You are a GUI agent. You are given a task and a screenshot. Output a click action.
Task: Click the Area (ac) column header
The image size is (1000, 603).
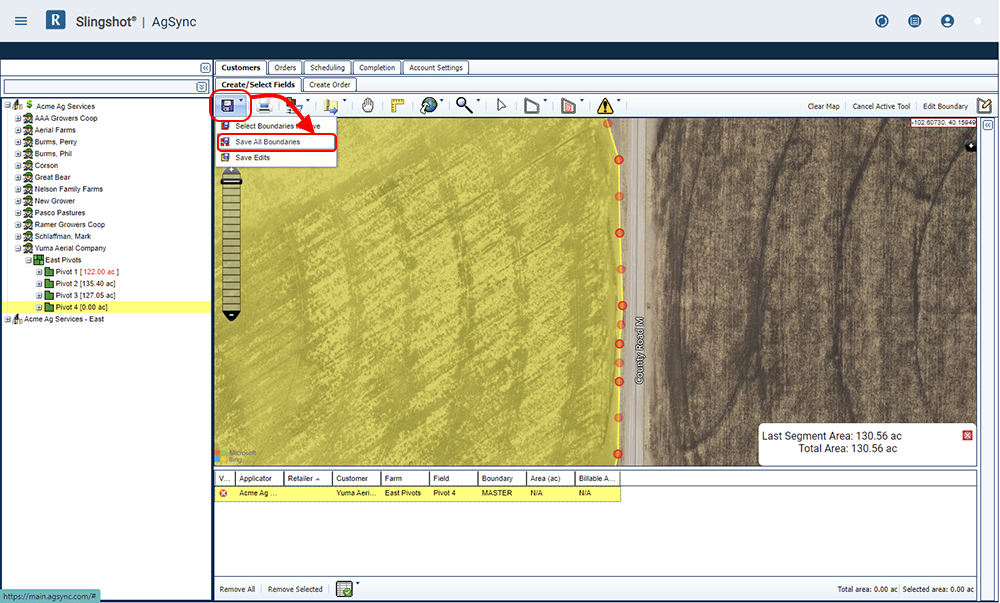pos(551,478)
